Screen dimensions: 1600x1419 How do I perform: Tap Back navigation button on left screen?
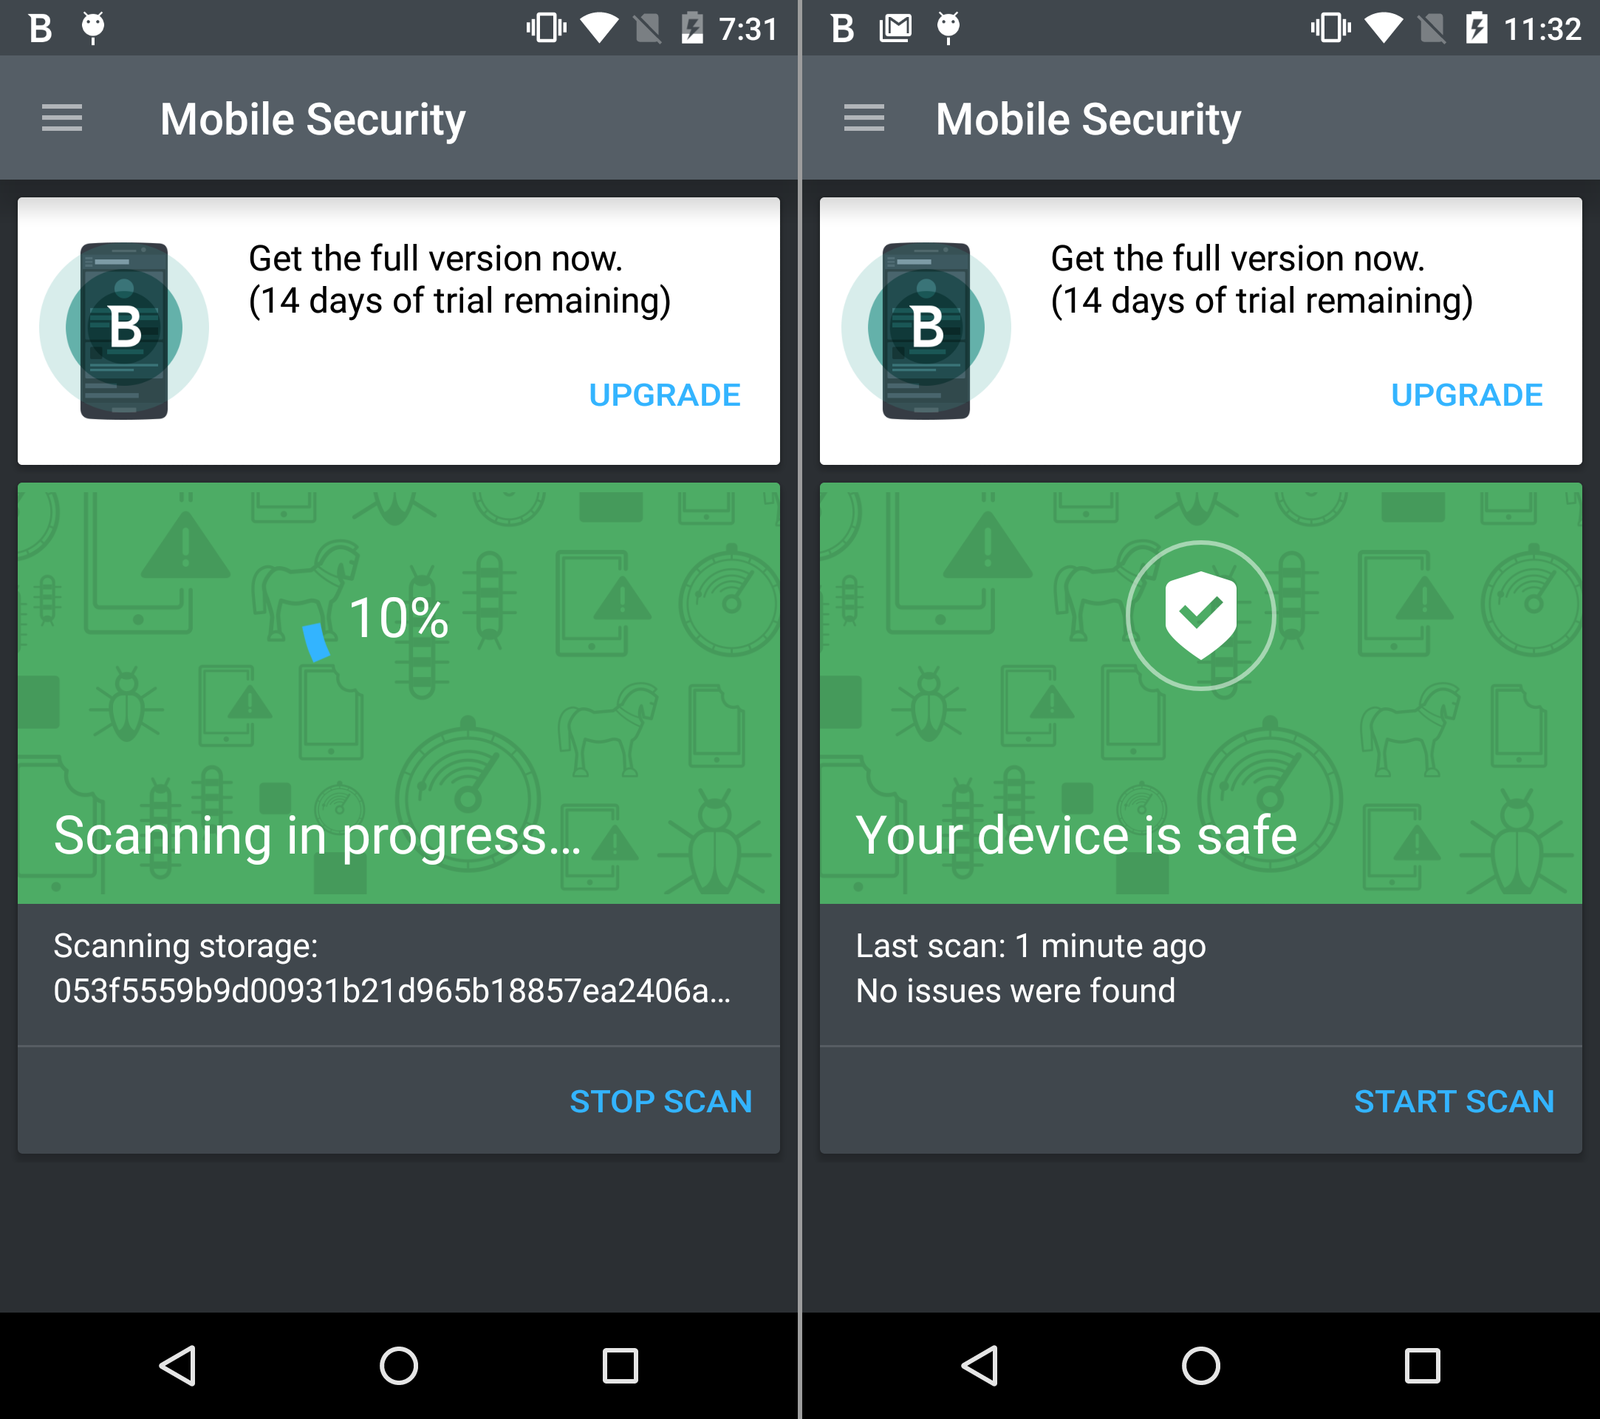coord(178,1365)
